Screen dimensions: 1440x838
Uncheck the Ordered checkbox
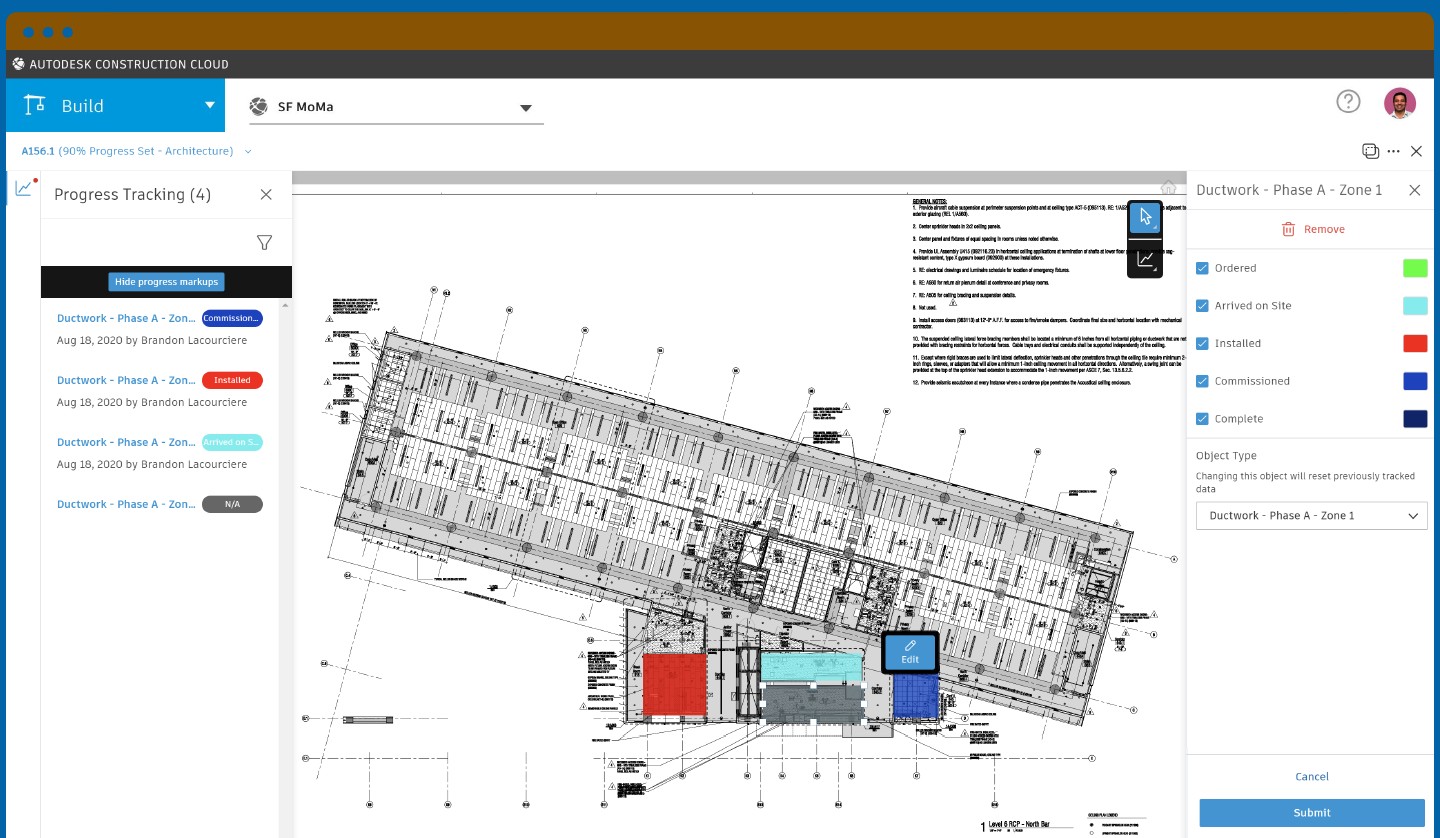pos(1203,268)
